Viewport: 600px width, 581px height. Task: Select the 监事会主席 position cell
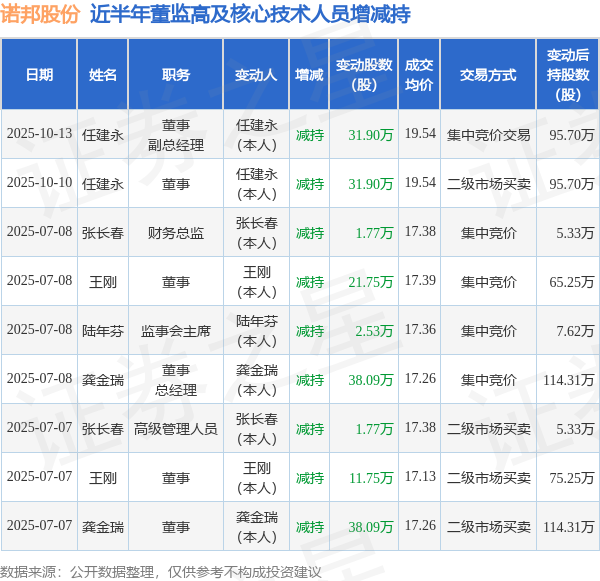[x=176, y=331]
